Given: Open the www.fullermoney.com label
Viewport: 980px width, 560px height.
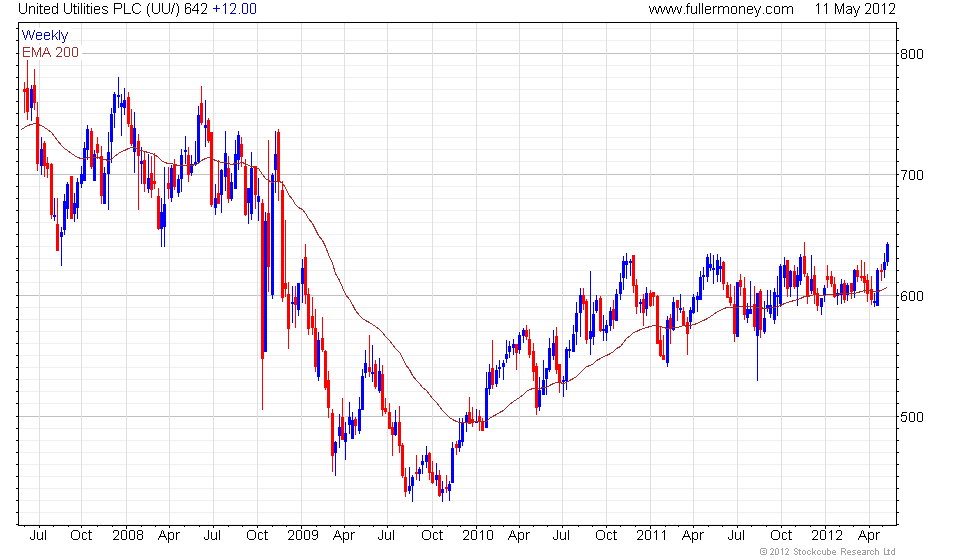Looking at the screenshot, I should point(721,9).
